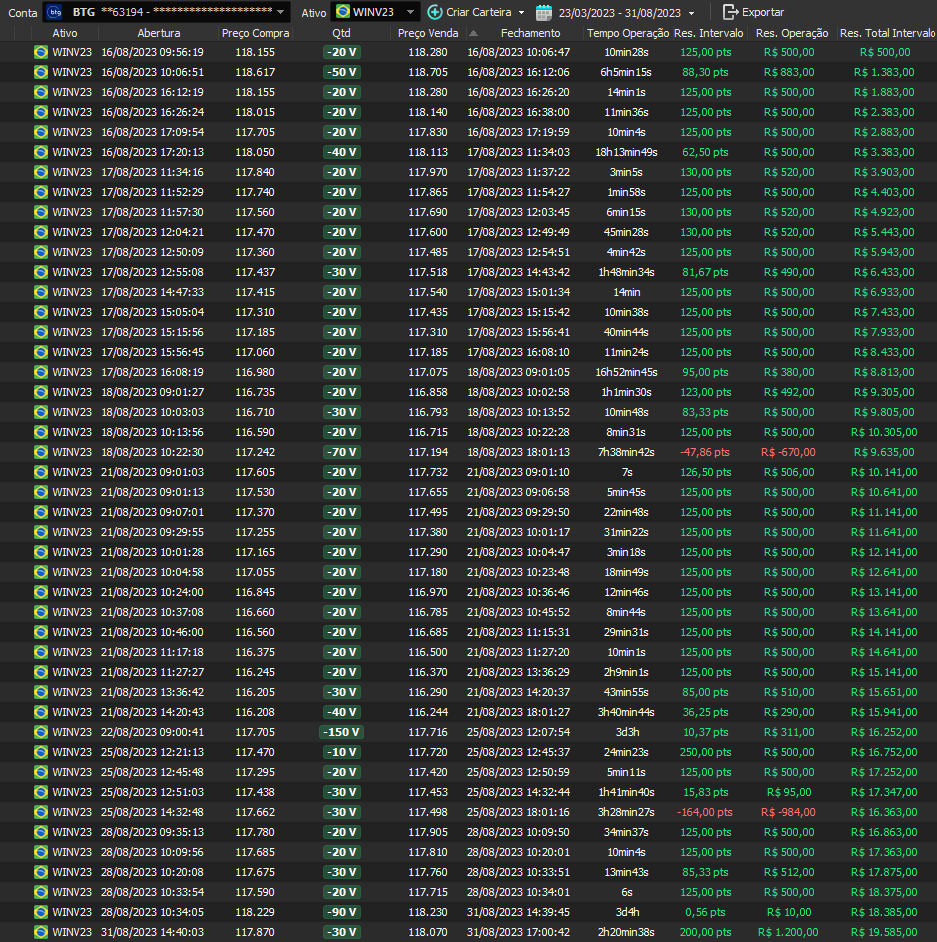Click the Fechamento column sort arrow

(x=473, y=33)
